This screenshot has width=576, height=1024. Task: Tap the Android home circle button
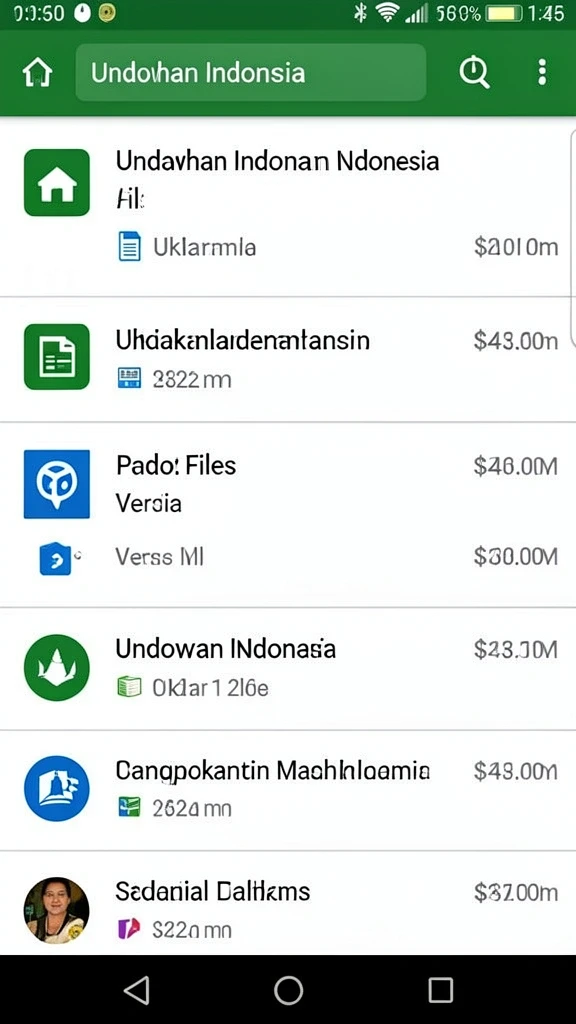click(x=288, y=990)
